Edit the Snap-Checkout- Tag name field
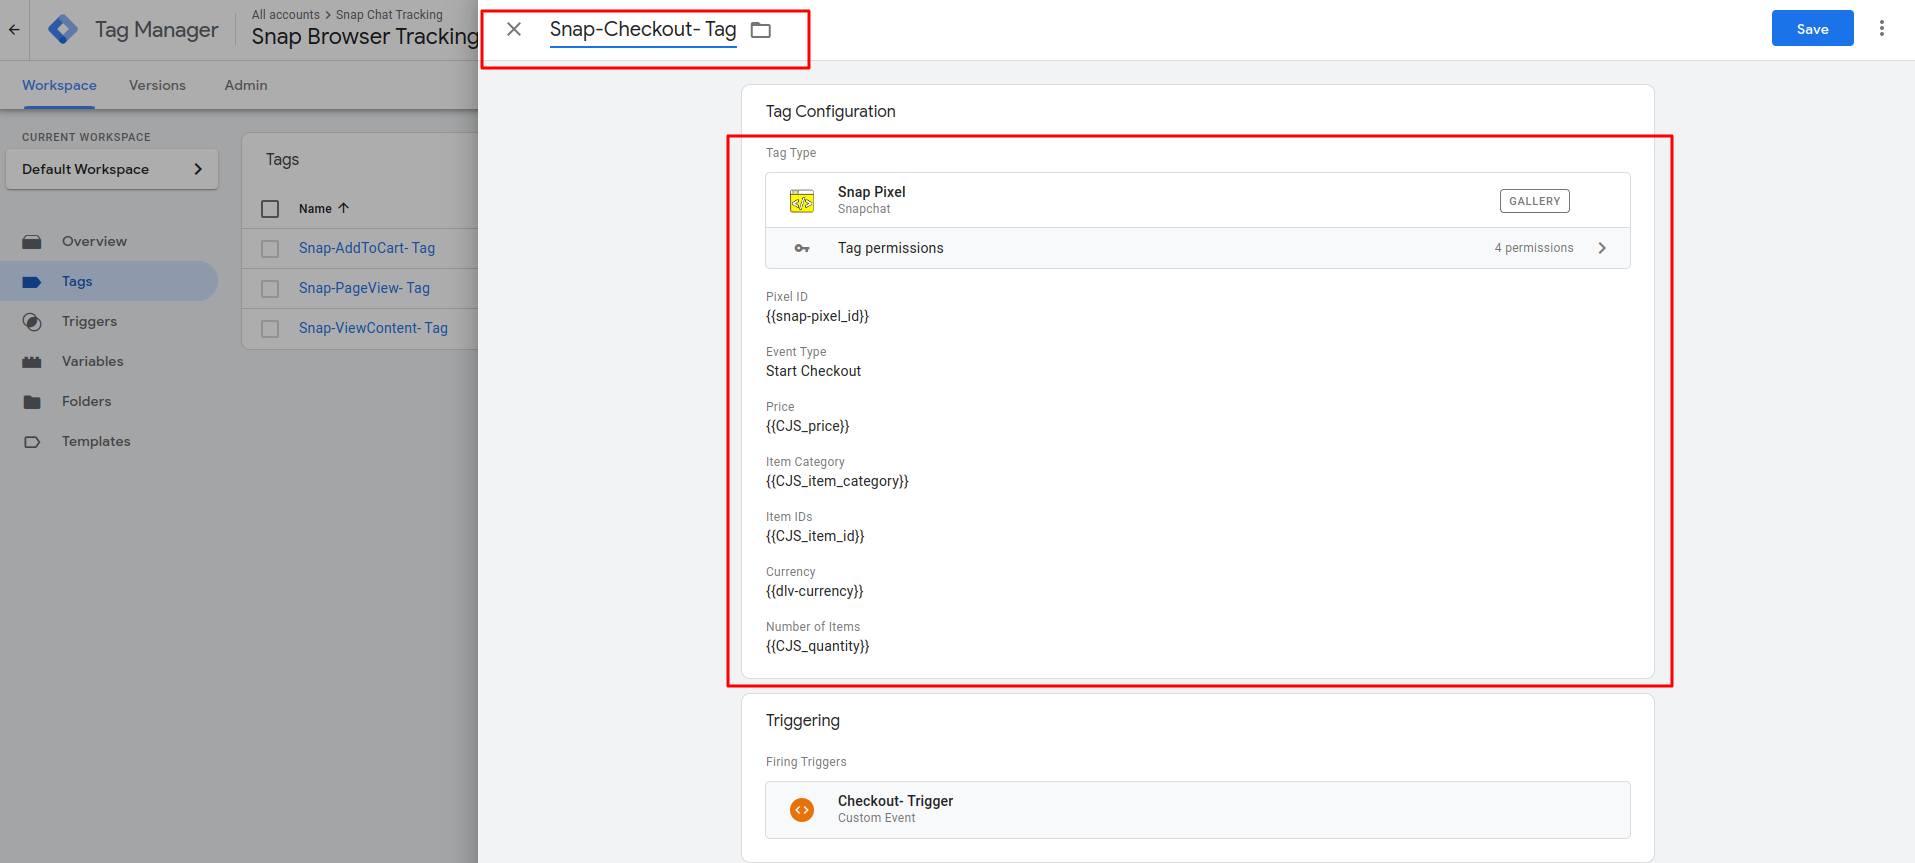 click(x=642, y=30)
